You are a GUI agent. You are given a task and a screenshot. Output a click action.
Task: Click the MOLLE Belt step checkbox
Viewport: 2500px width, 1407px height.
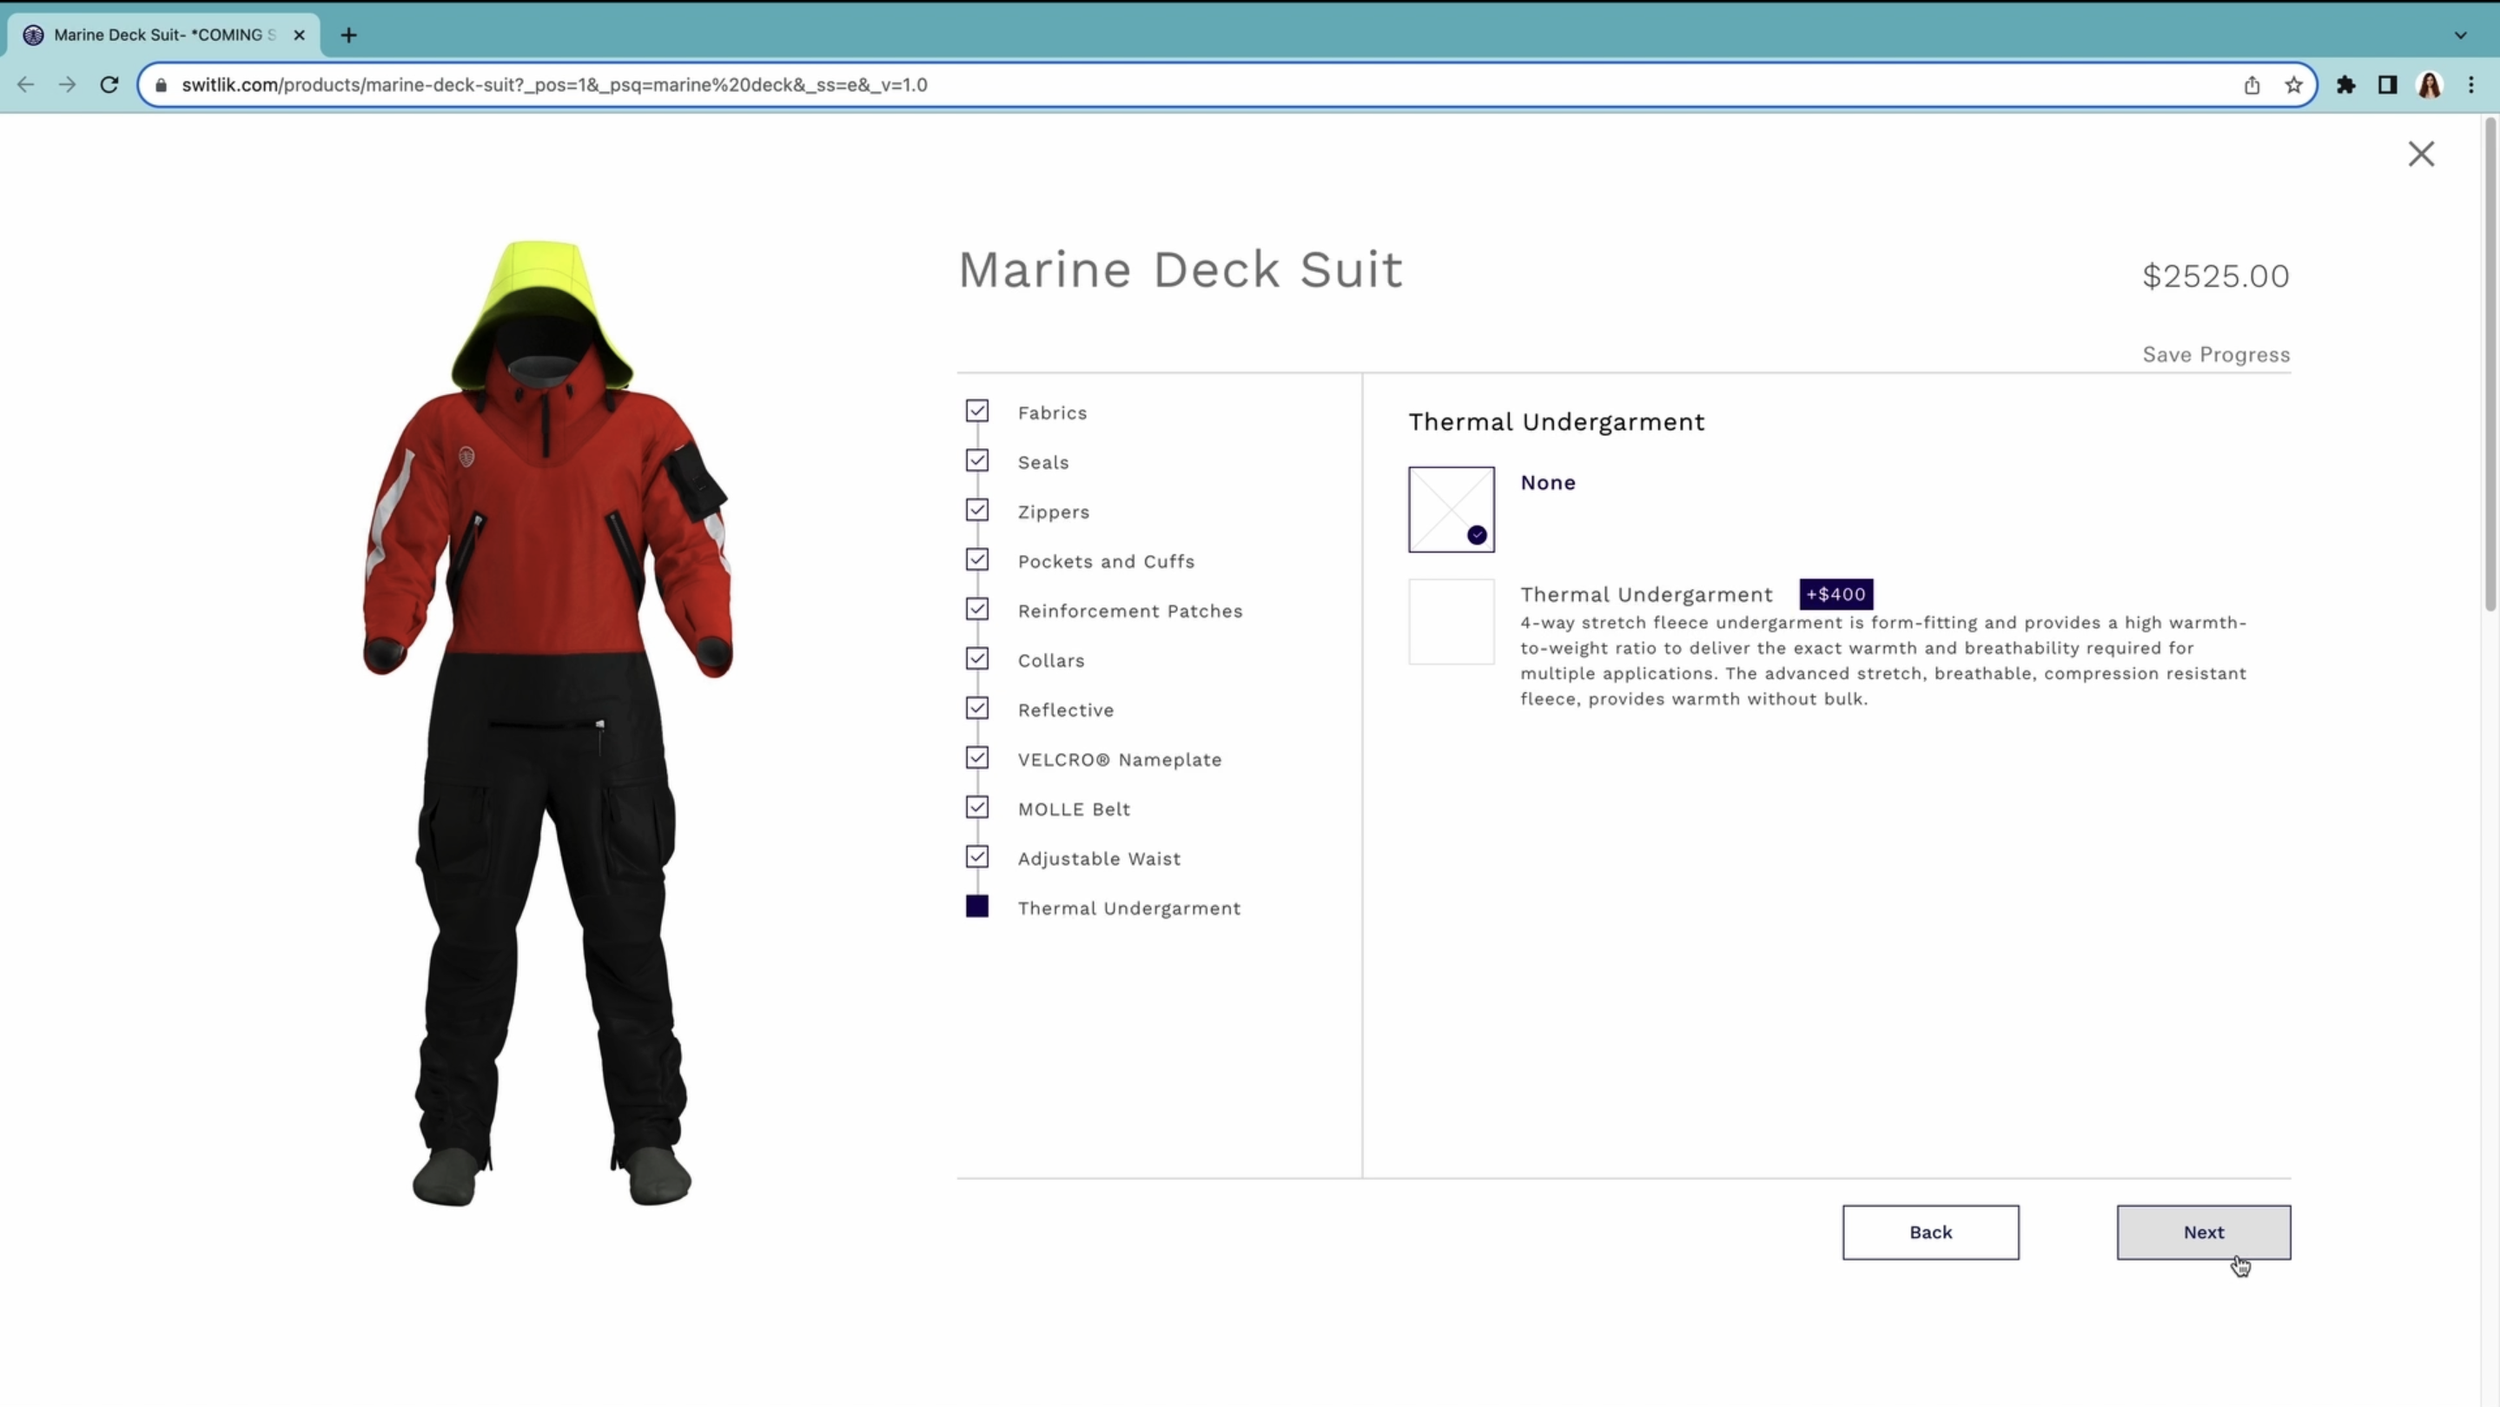977,807
